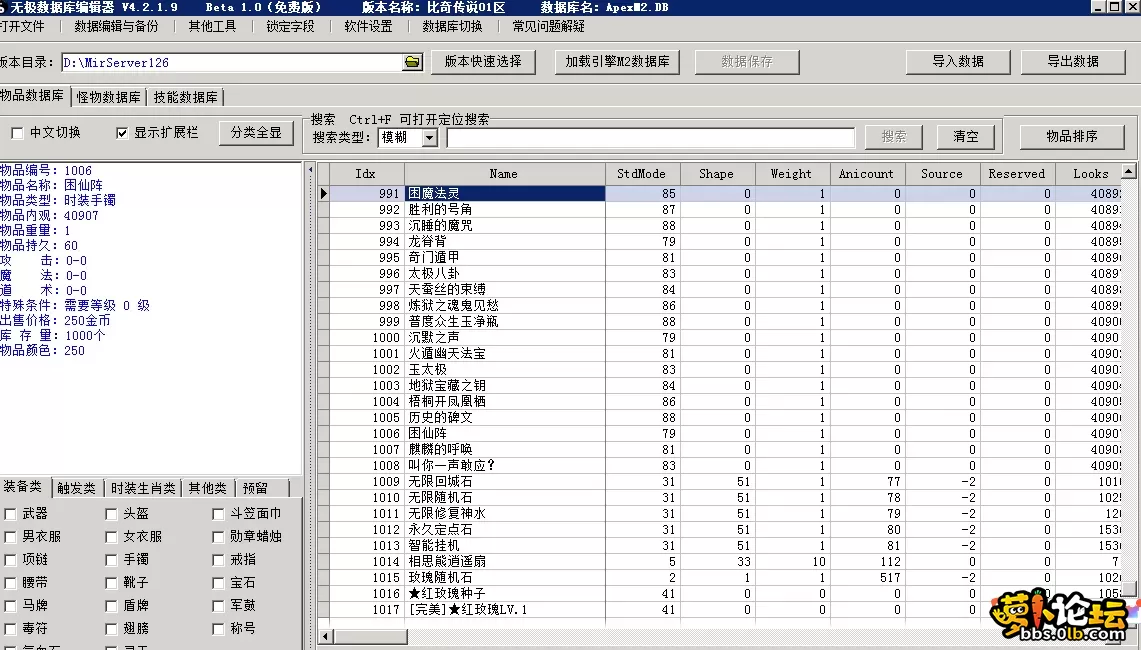Check the 靴子 checkbox

[x=111, y=583]
